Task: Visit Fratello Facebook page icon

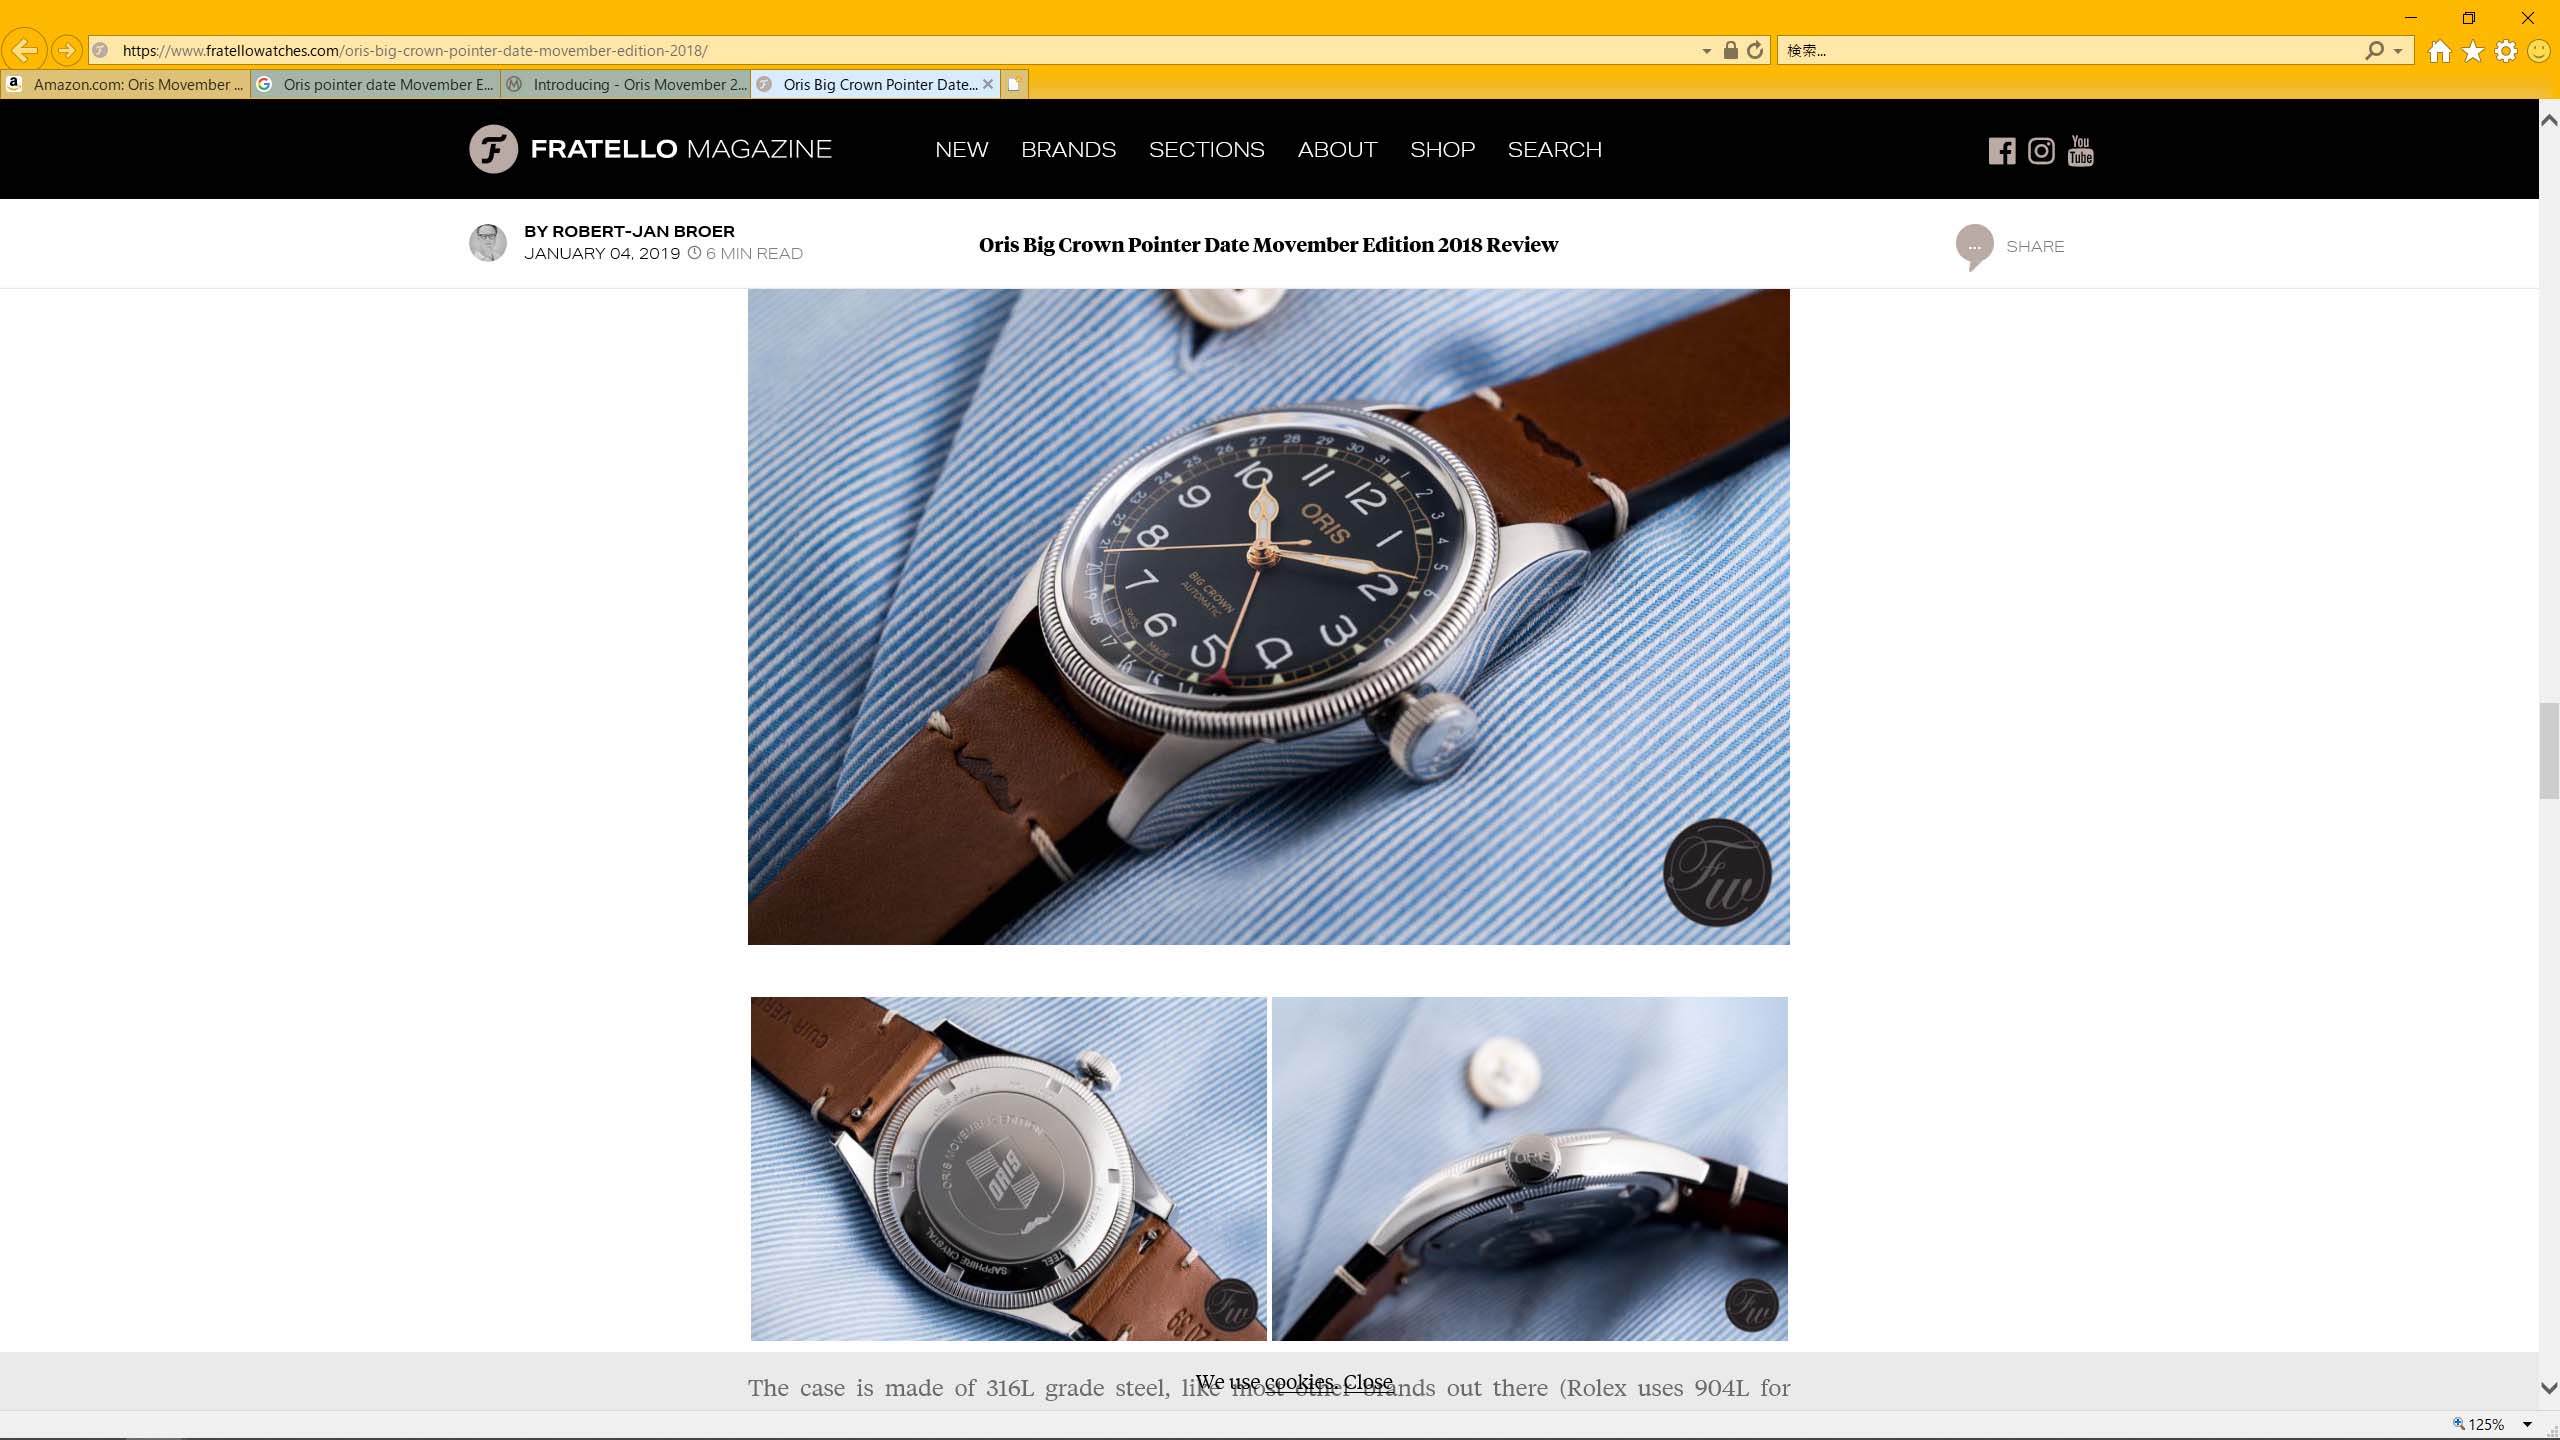Action: click(2002, 151)
